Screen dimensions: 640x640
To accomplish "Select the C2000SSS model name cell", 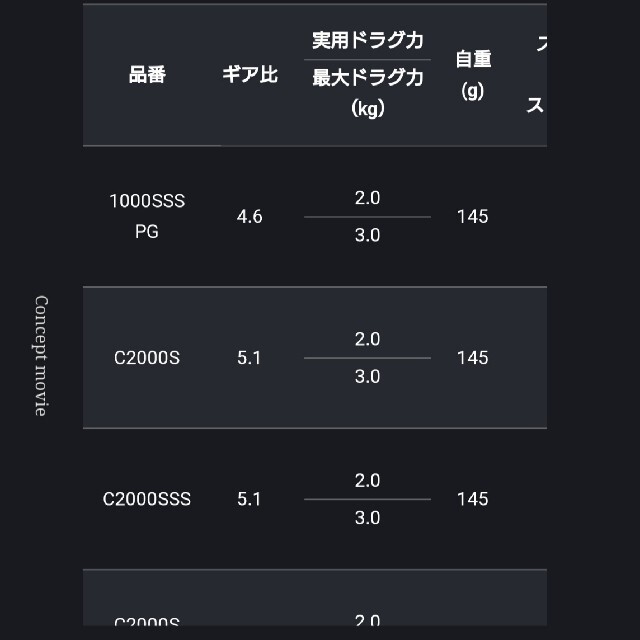I will pos(147,499).
